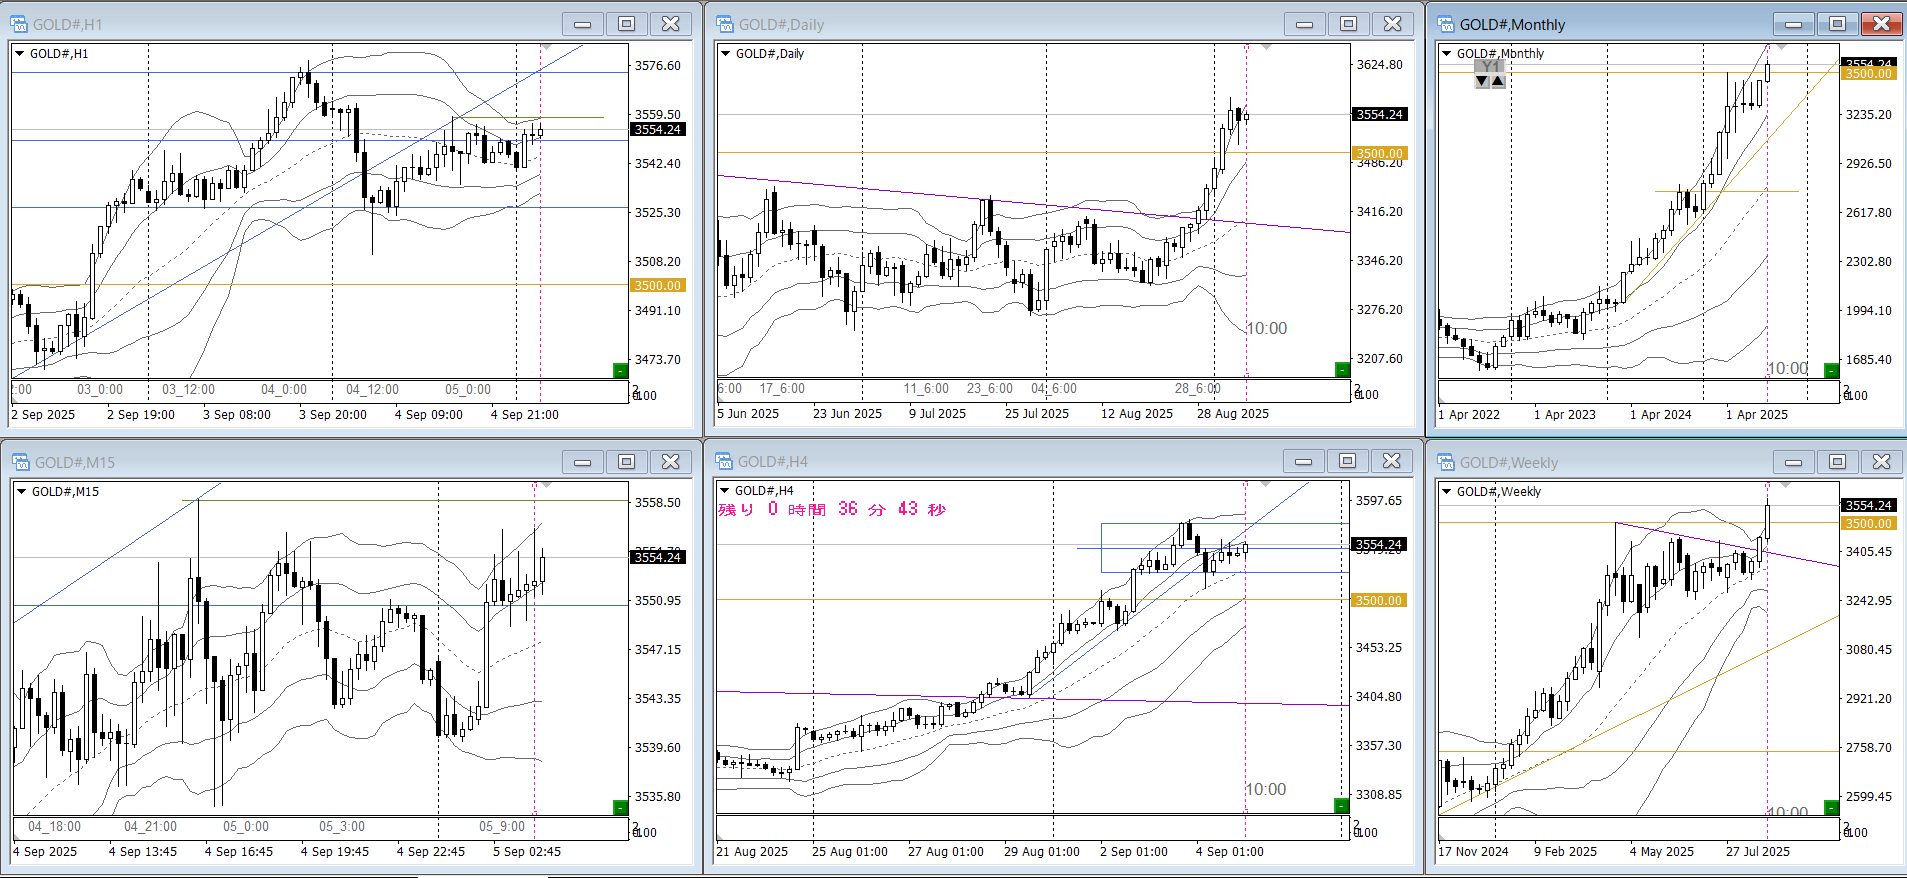Click the GOLD#,H1 window chart icon
This screenshot has height=878, width=1907.
[x=19, y=24]
